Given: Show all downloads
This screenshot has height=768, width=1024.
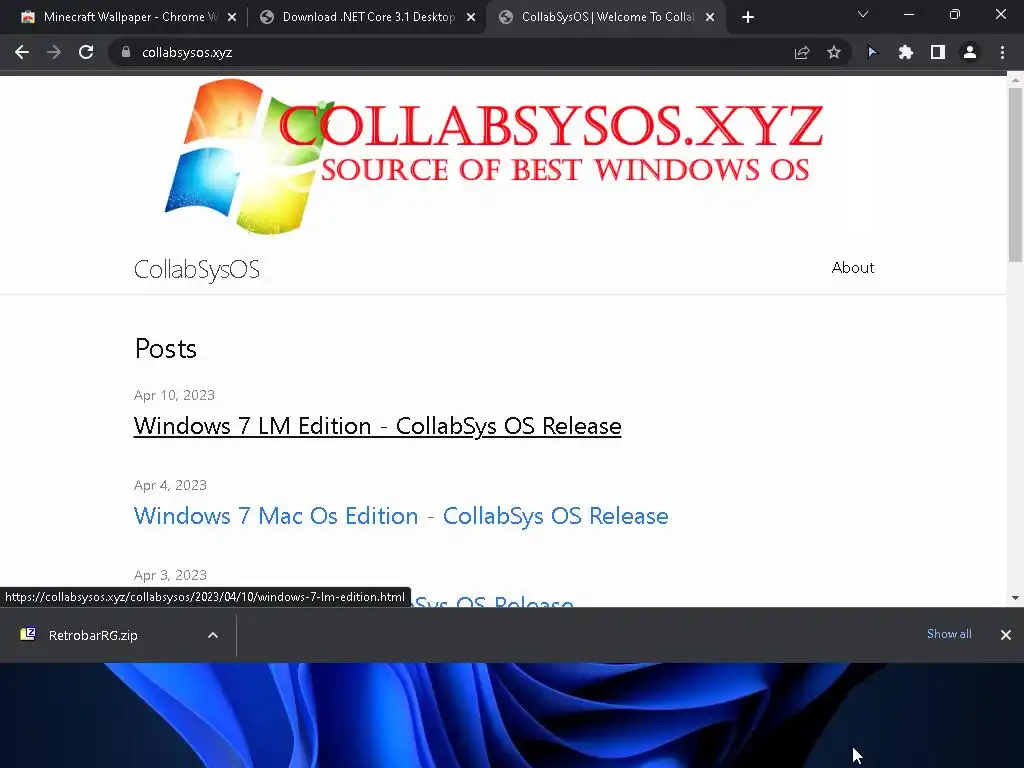Looking at the screenshot, I should coord(949,633).
